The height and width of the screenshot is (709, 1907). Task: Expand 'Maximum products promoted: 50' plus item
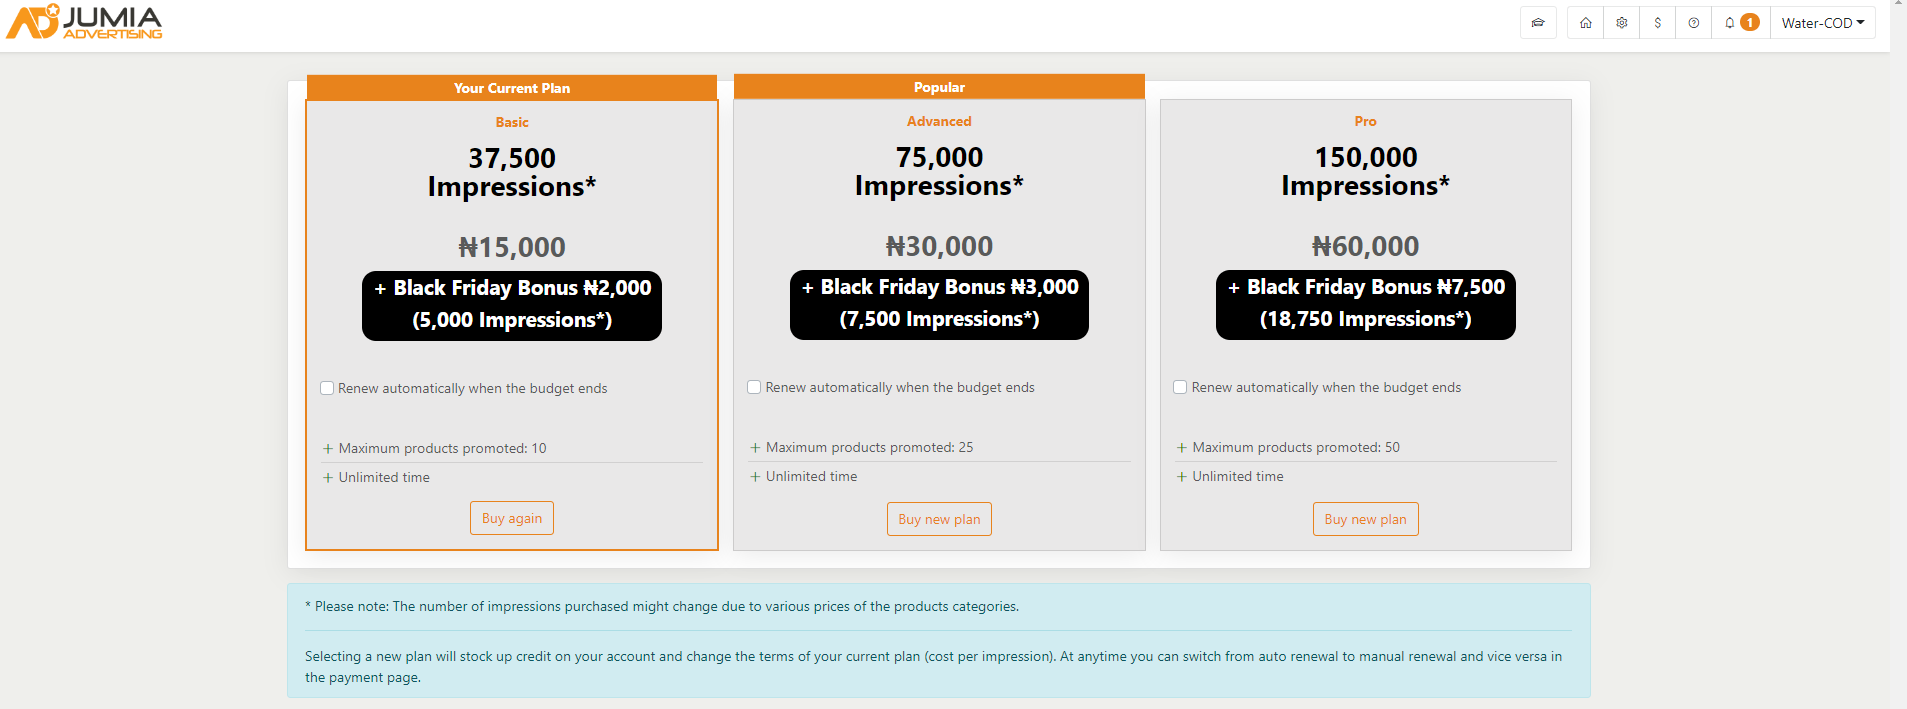[1182, 448]
